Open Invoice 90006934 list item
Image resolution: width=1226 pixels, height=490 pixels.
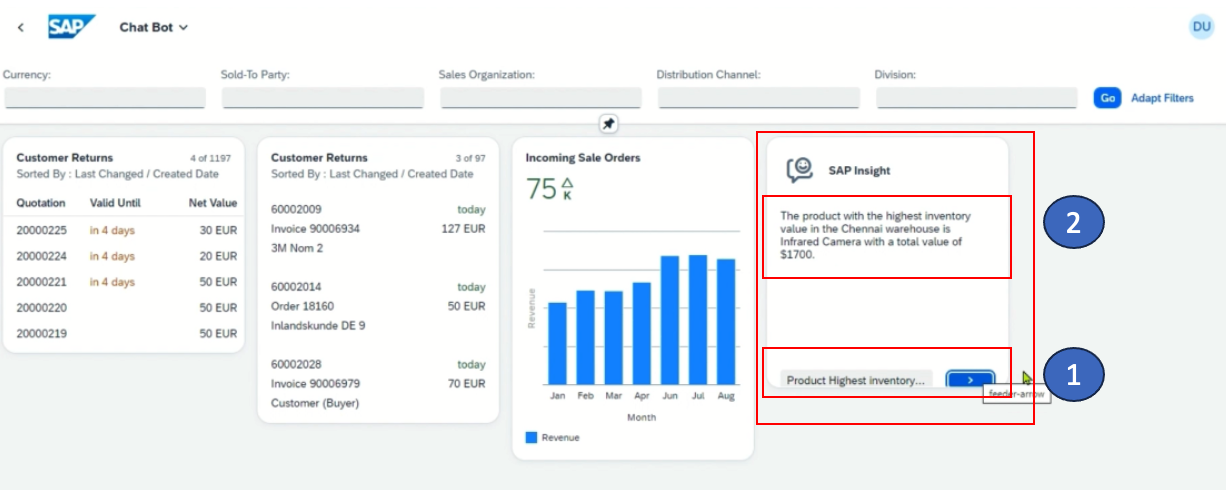tap(315, 228)
